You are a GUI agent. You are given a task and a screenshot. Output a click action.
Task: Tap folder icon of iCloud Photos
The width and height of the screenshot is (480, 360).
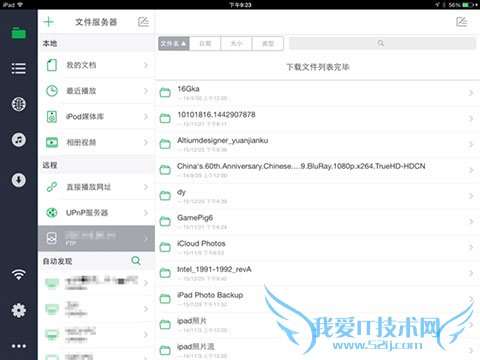(x=165, y=247)
